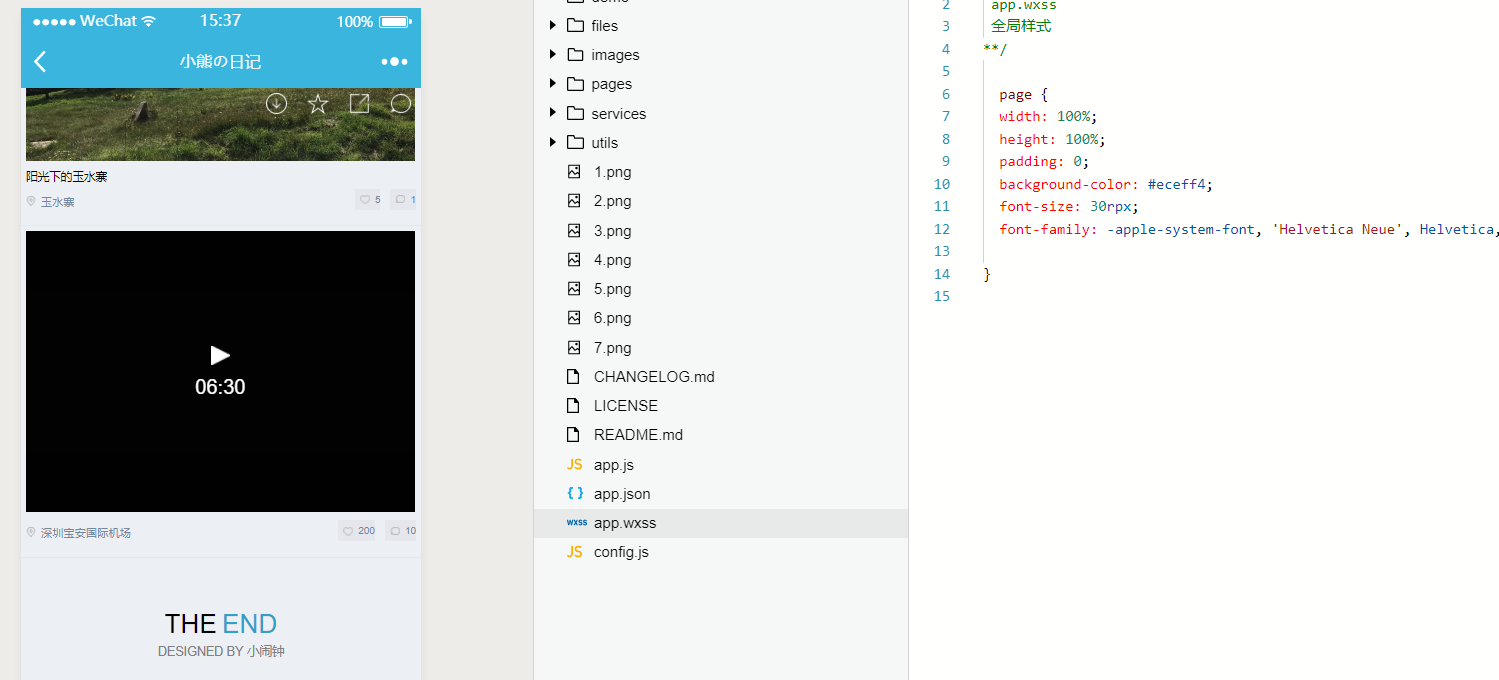Image resolution: width=1499 pixels, height=680 pixels.
Task: Expand the pages folder arrow
Action: 553,83
